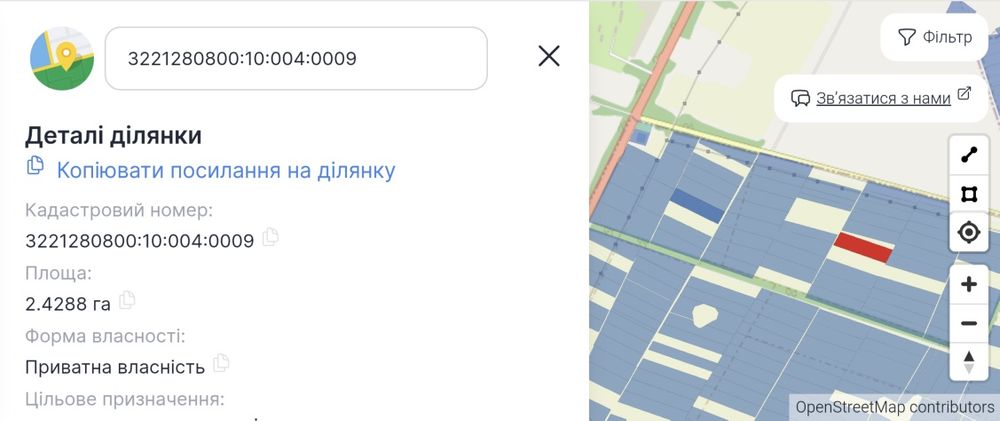Screen dimensions: 1000x421
Task: Select the polygon area drawing tool
Action: pos(968,193)
